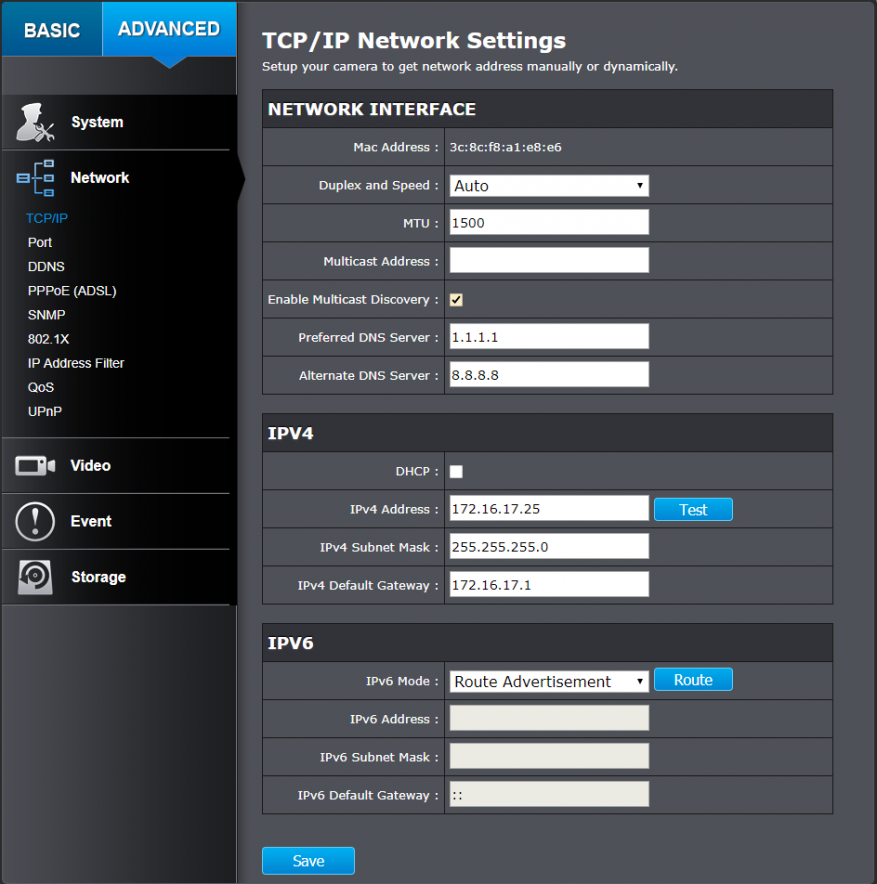Viewport: 877px width, 884px height.
Task: Click the System wrench icon
Action: point(35,122)
